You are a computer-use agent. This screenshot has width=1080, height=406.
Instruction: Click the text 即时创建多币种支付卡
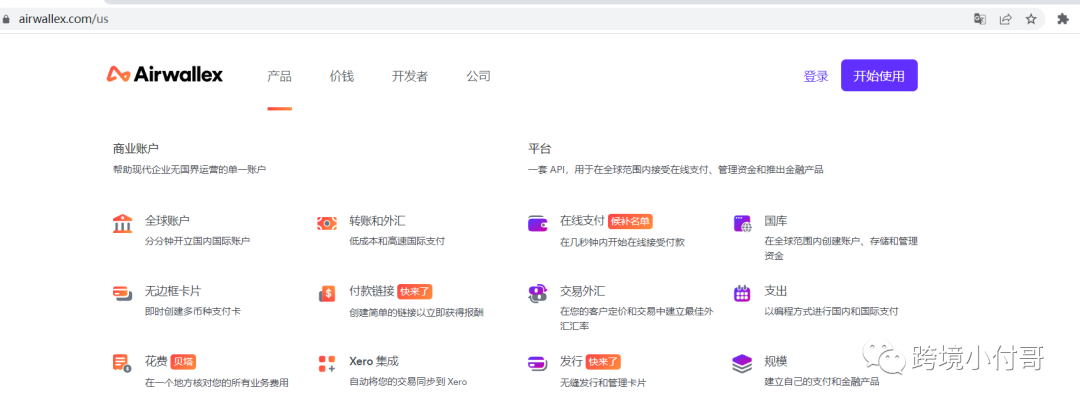tap(193, 312)
